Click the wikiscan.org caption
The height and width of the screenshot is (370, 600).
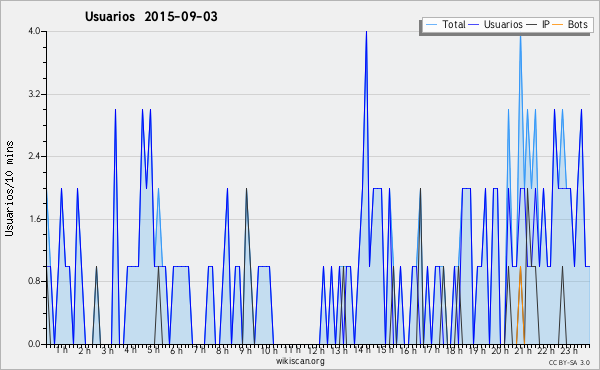point(300,360)
